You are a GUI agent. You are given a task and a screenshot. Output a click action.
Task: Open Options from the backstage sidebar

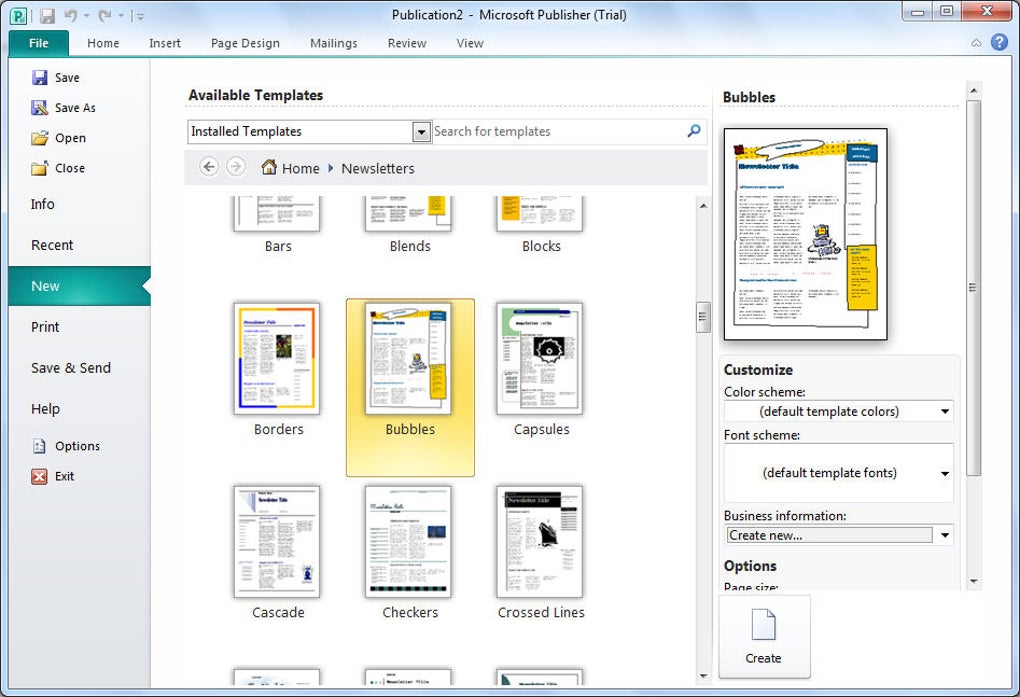76,446
